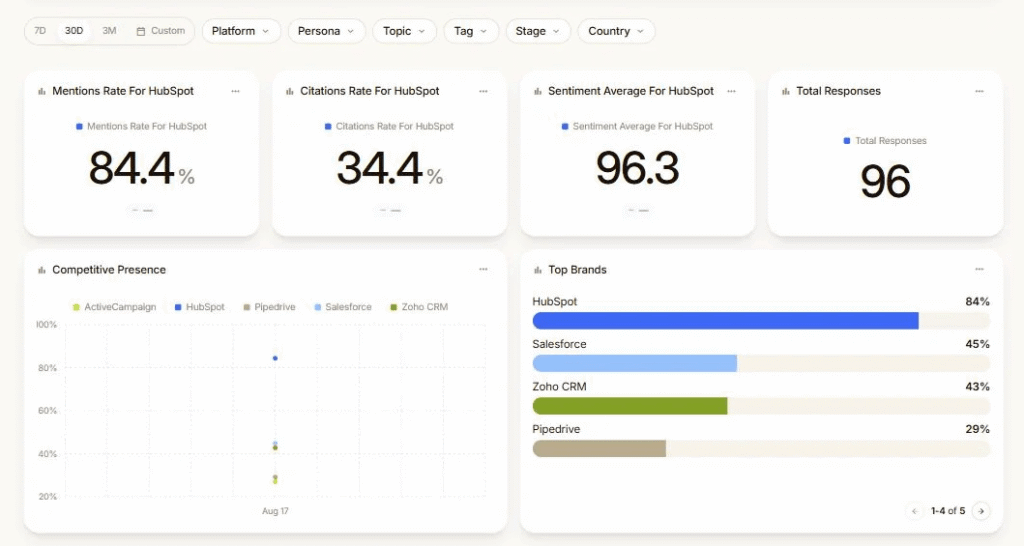Click chart icon beside Total Responses title
Screen dimensions: 1024x546
click(x=786, y=91)
